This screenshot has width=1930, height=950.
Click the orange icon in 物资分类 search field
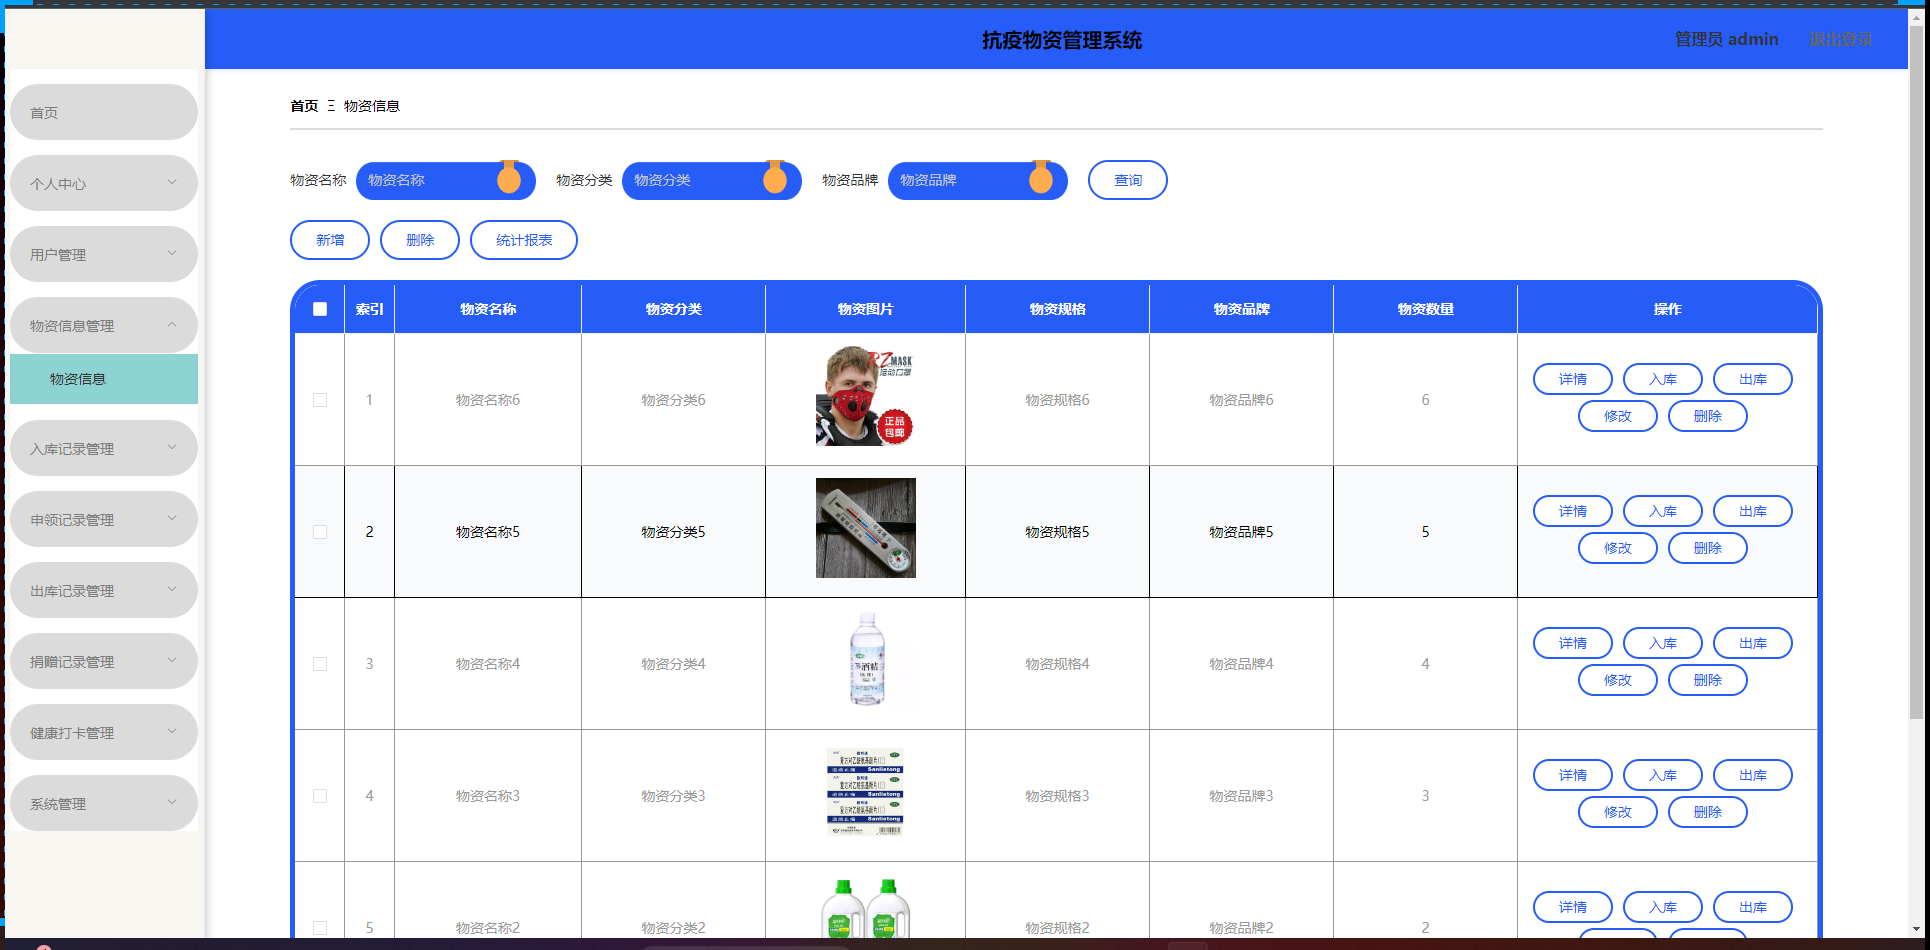(x=775, y=178)
